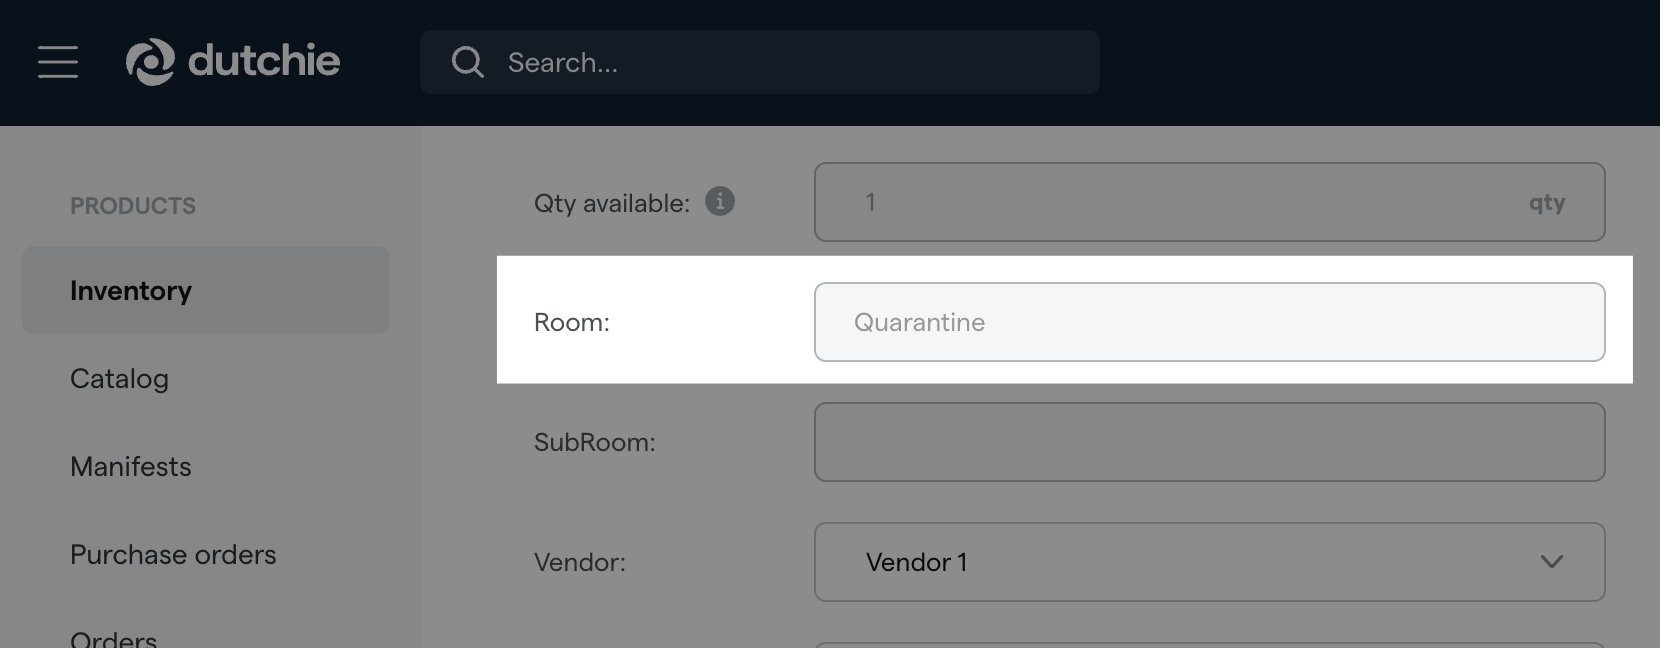
Task: Navigate to Purchase orders
Action: coord(173,555)
